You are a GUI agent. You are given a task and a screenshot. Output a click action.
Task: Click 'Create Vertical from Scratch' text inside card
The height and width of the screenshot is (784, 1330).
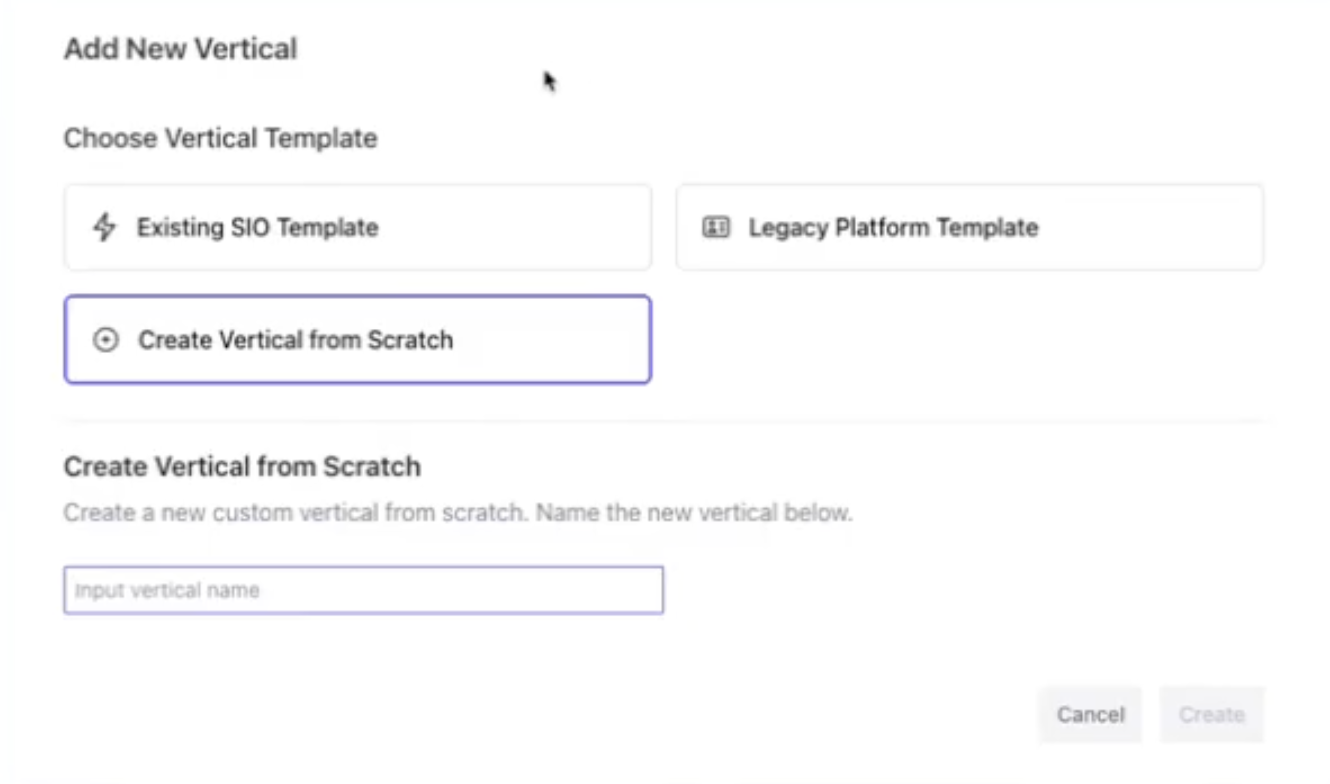pyautogui.click(x=295, y=340)
